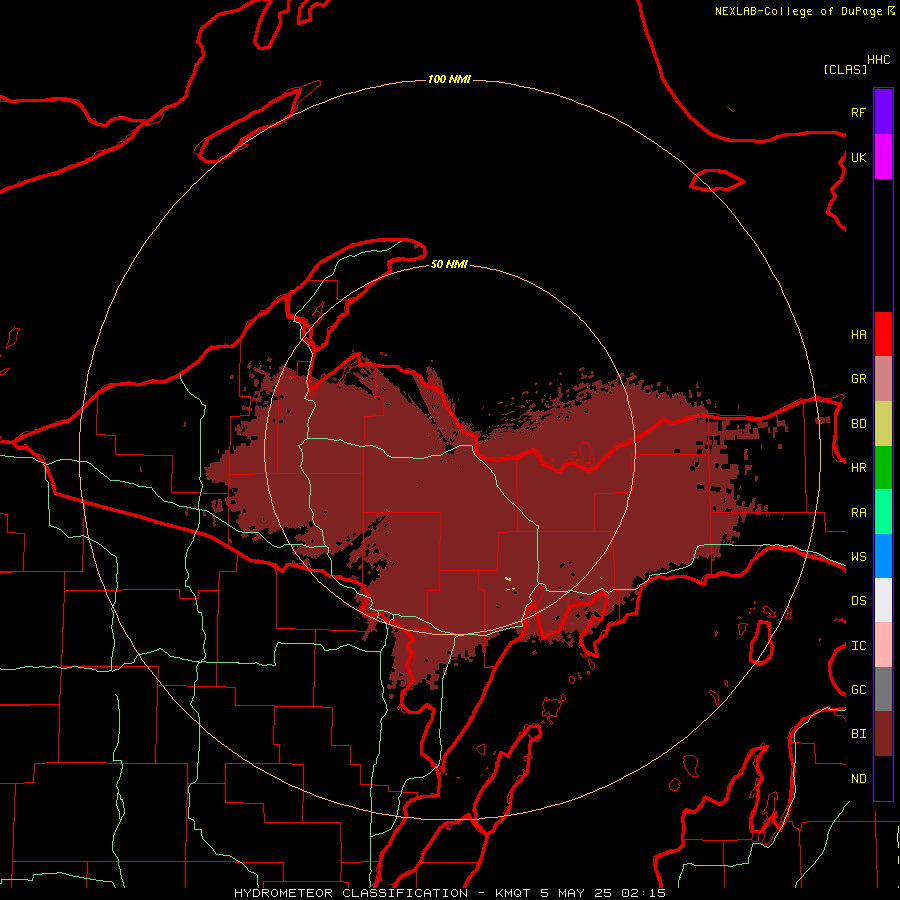Click the ND legend label
The height and width of the screenshot is (900, 900).
click(858, 779)
